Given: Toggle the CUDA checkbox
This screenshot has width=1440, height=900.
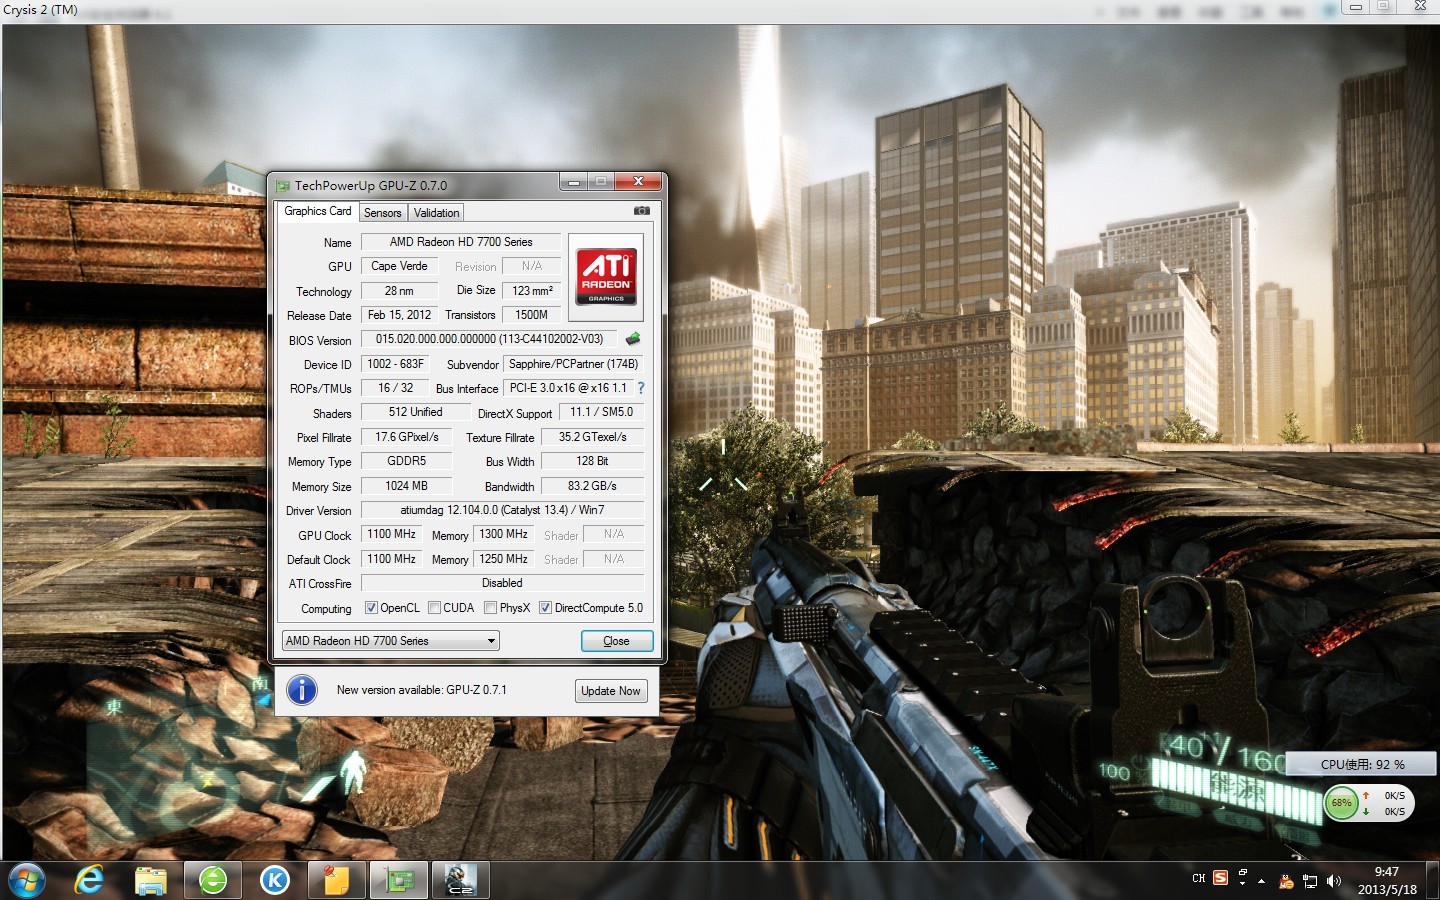Looking at the screenshot, I should (434, 608).
